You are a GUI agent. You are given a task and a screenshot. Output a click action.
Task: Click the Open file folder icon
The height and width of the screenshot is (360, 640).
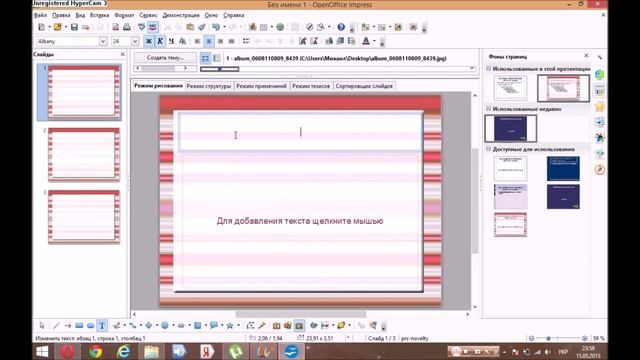pyautogui.click(x=57, y=27)
